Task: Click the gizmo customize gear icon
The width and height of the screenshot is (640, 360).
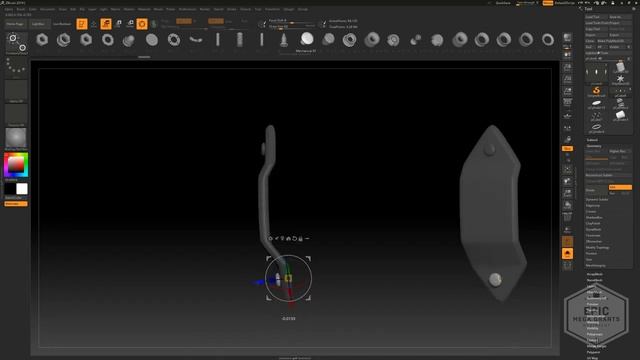Action: (x=270, y=238)
